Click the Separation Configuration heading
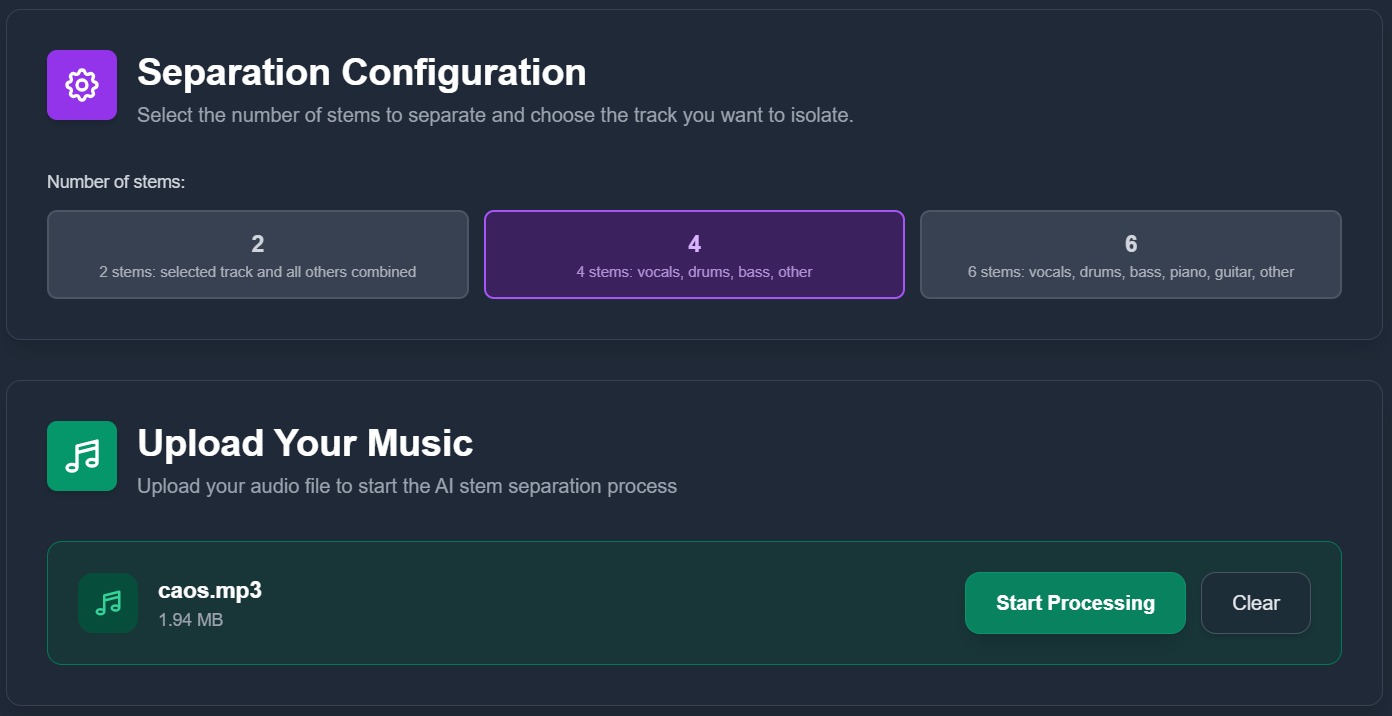The height and width of the screenshot is (716, 1392). pyautogui.click(x=362, y=72)
